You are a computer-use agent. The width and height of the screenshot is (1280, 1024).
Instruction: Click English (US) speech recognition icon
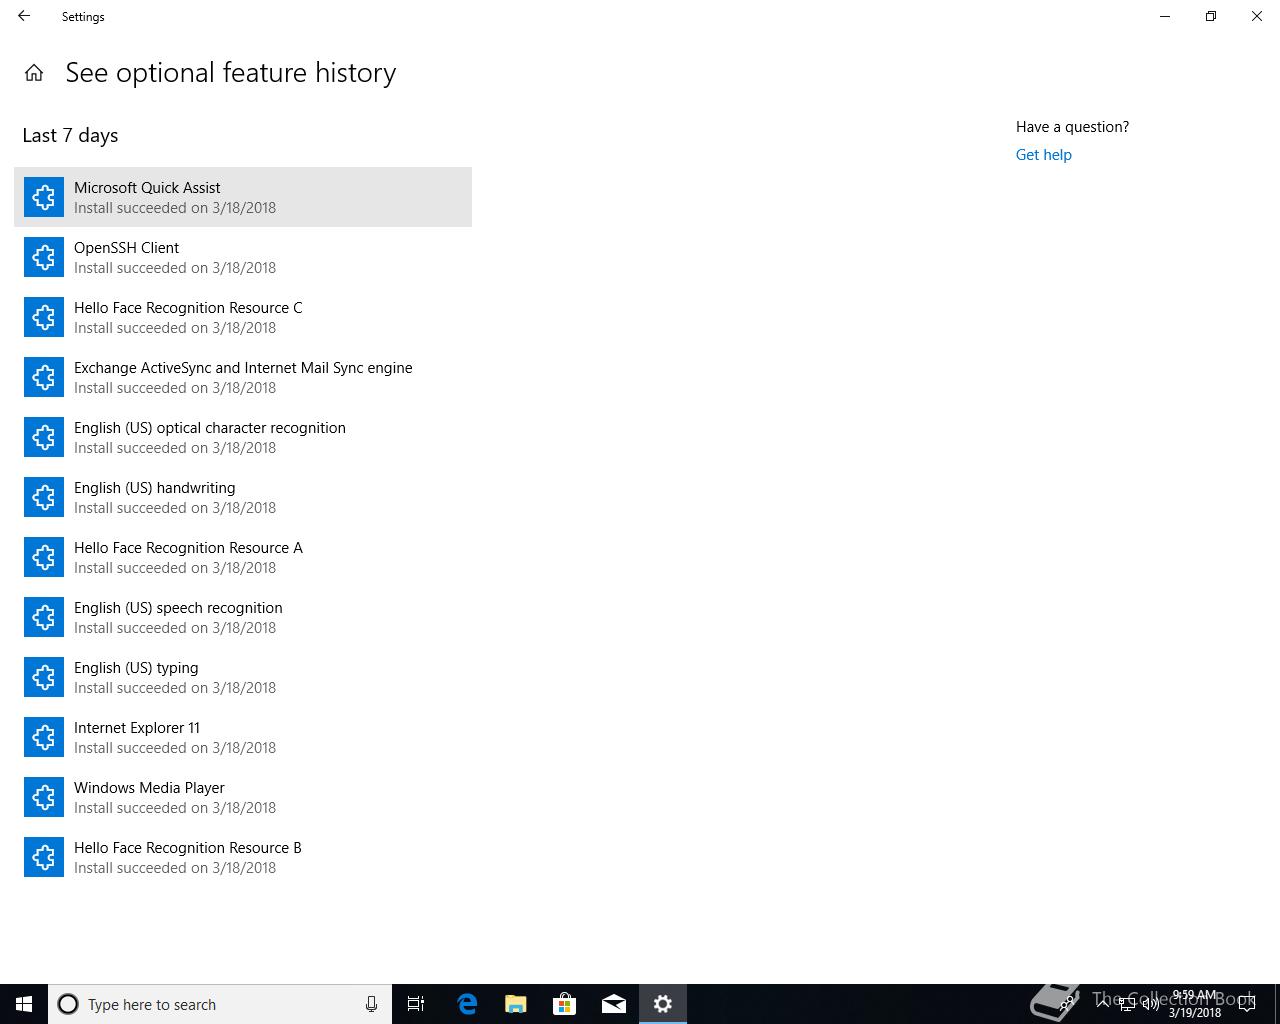[x=44, y=617]
